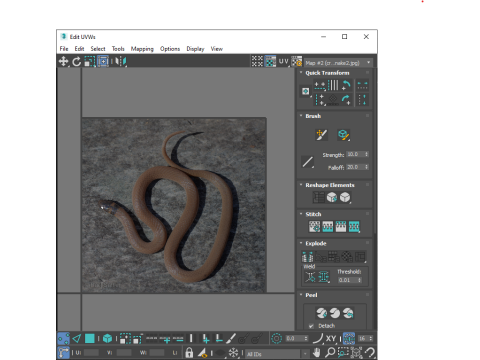
Task: Click Relax Until Flat in Reshape Elements
Action: coord(332,197)
